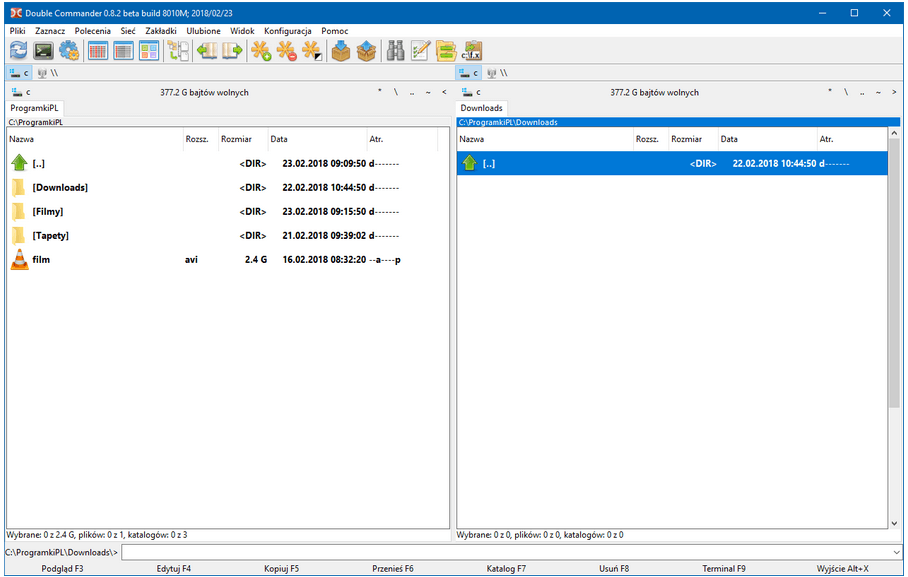Sort left panel by Data column header
The image size is (908, 577).
click(317, 139)
